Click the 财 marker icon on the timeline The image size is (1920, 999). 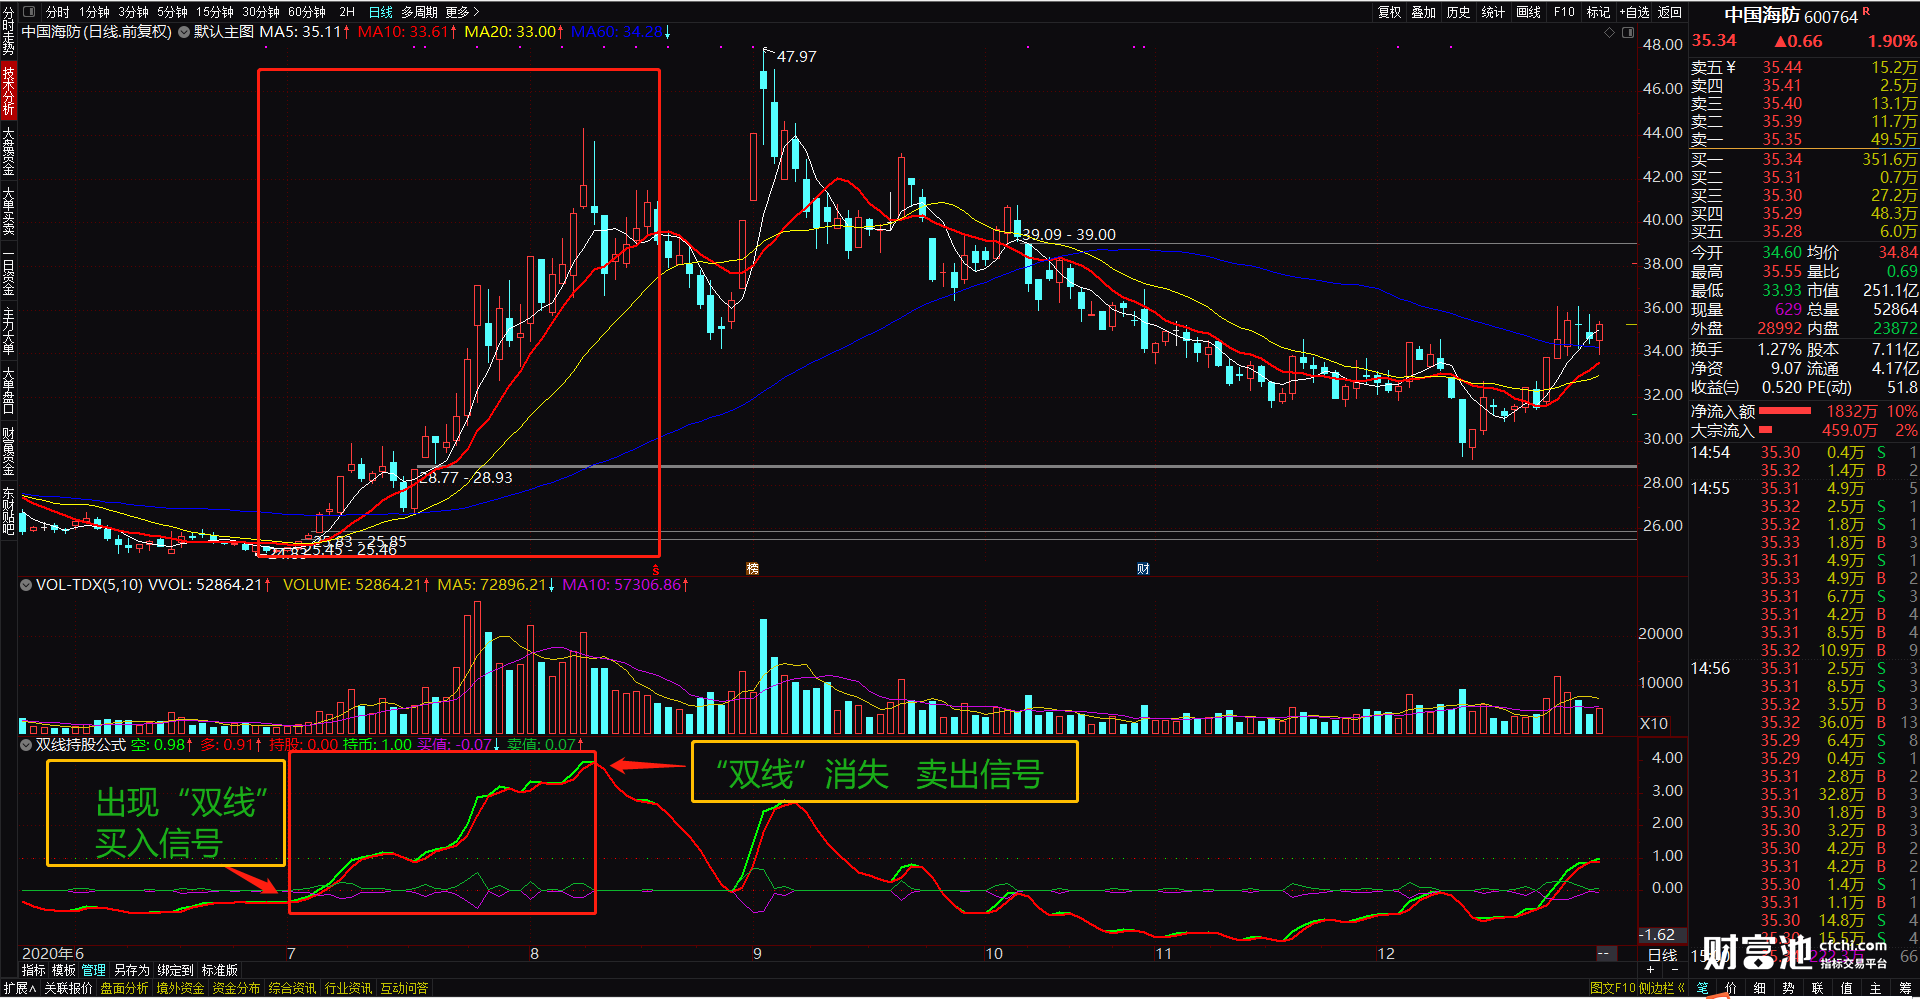click(x=1143, y=568)
